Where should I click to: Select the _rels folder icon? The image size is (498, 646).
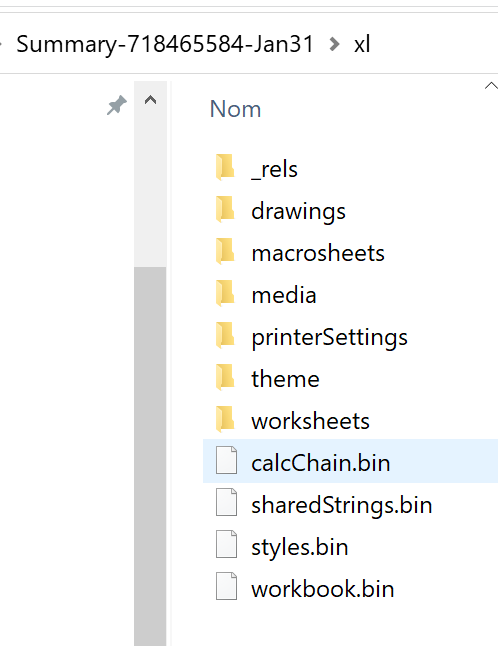[225, 167]
